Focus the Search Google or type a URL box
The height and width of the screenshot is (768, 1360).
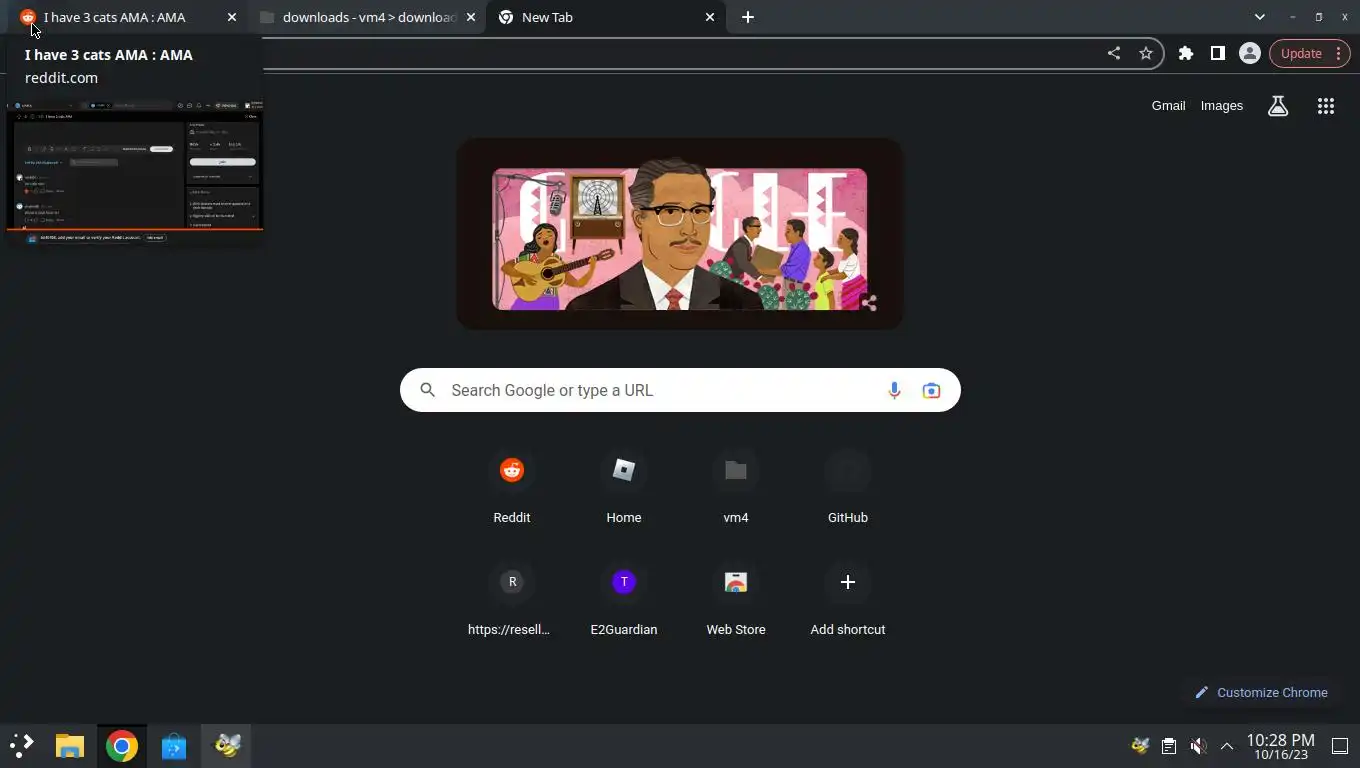point(680,390)
